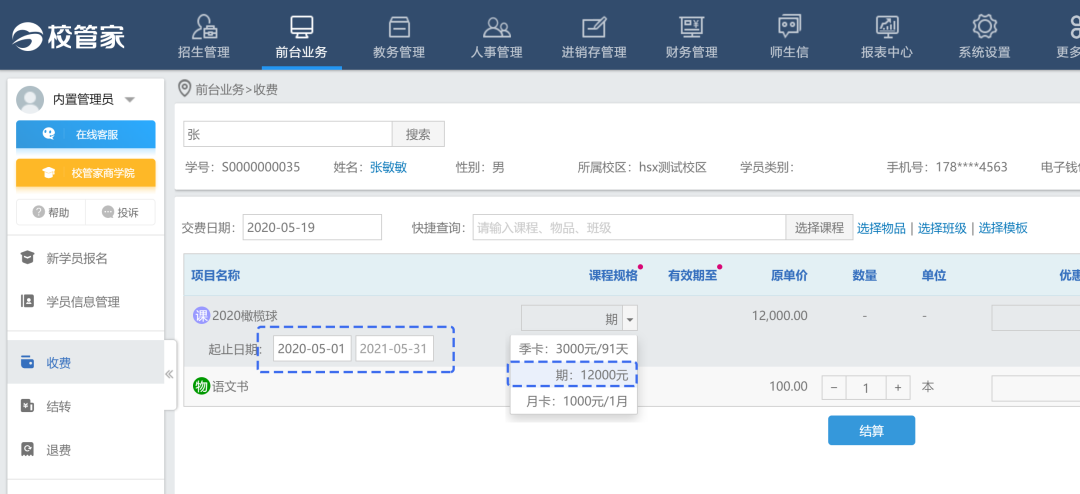Open the 财务管理 module icon
This screenshot has width=1080, height=494.
691,27
